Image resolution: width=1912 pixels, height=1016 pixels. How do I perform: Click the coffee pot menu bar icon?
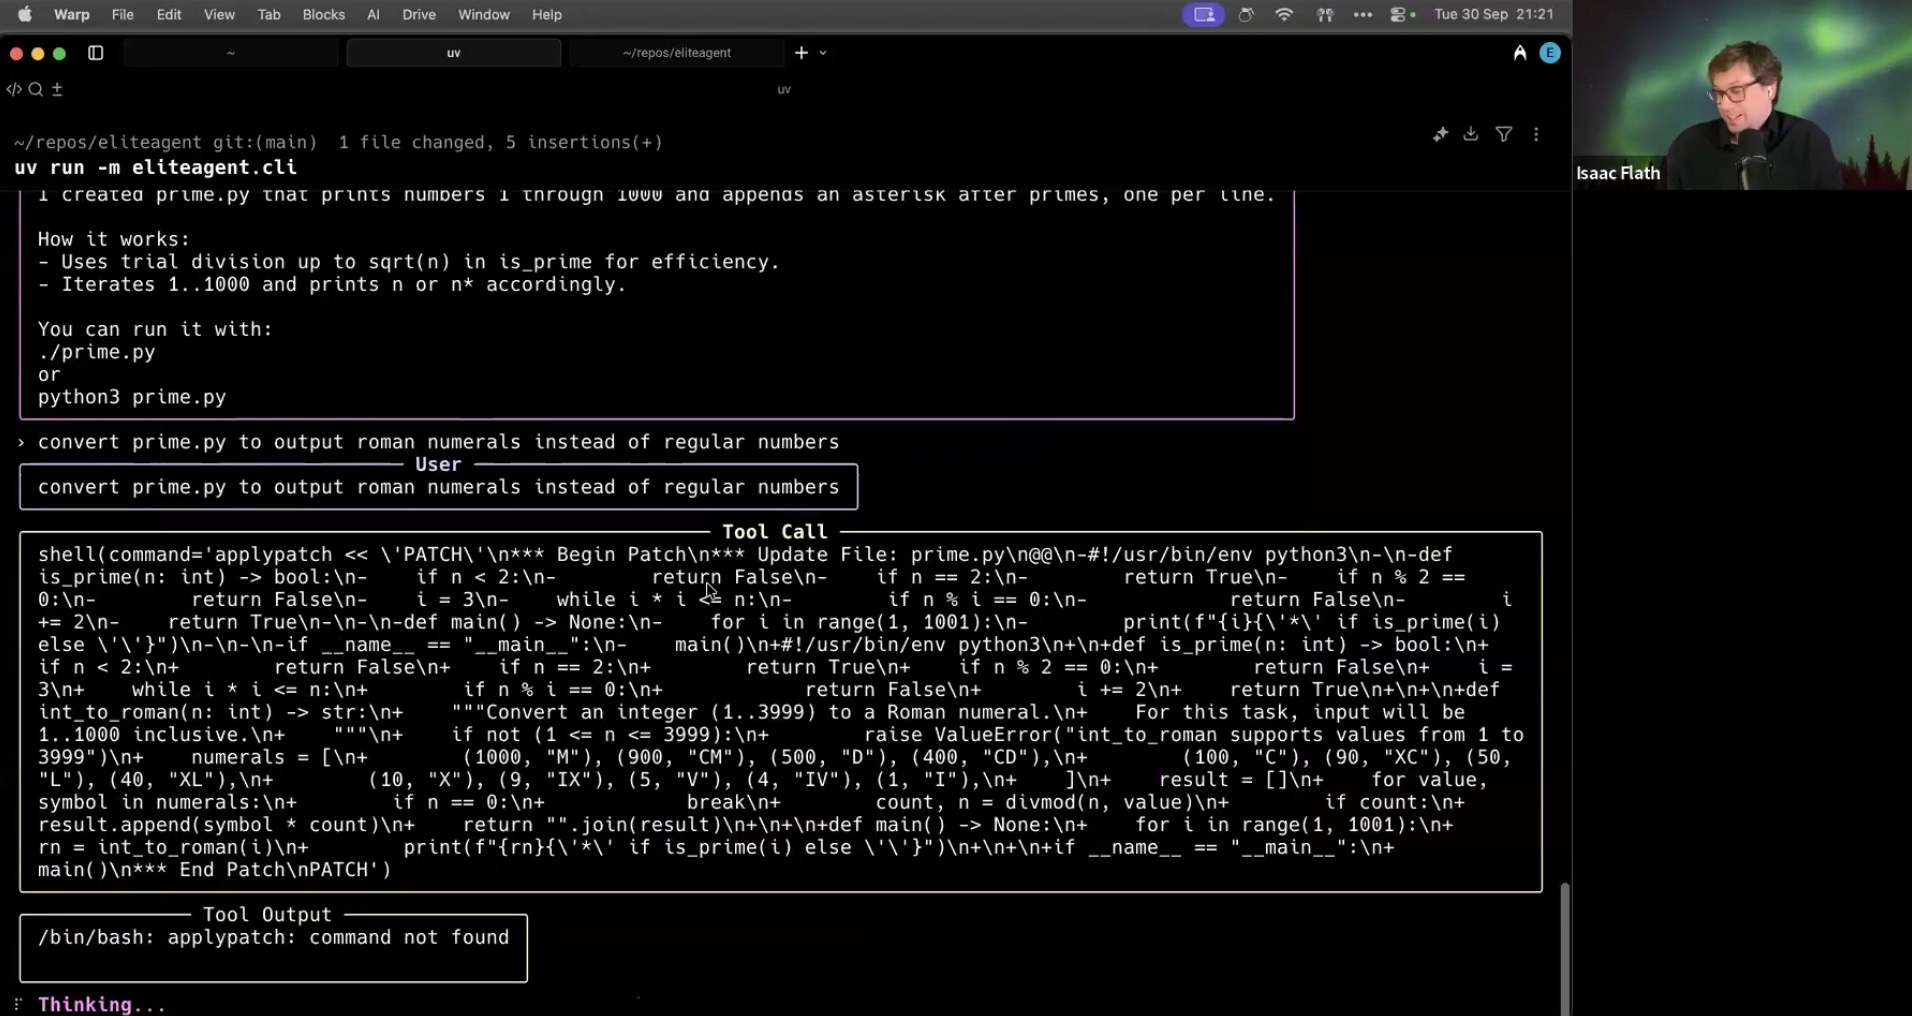click(1246, 14)
